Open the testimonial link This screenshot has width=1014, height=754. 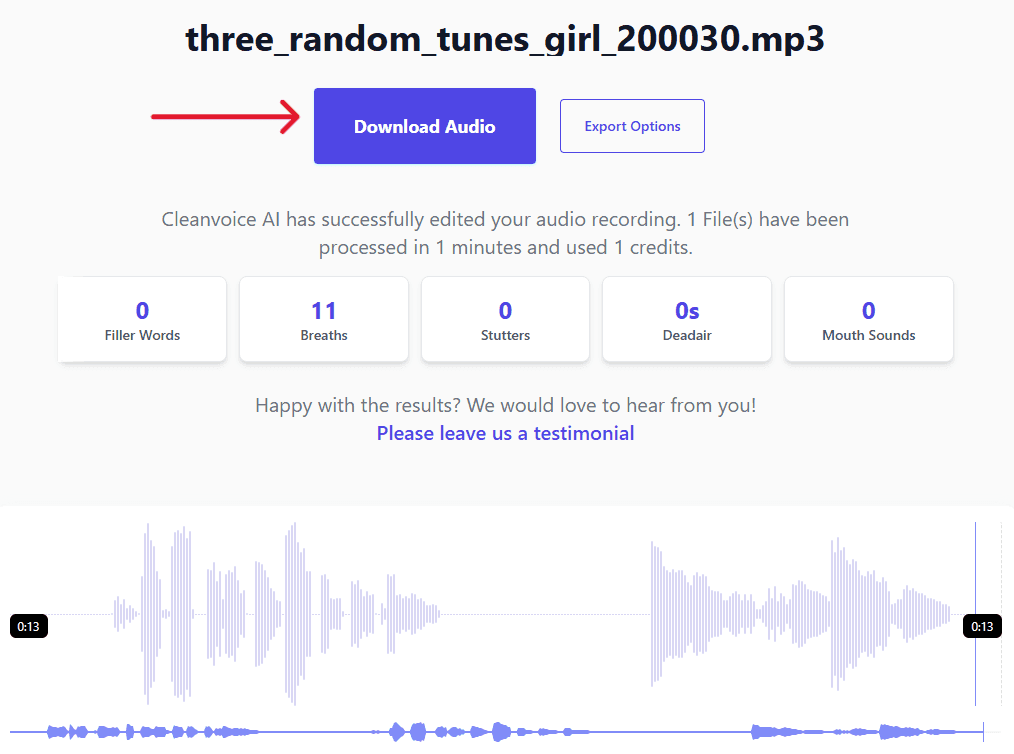(x=505, y=433)
